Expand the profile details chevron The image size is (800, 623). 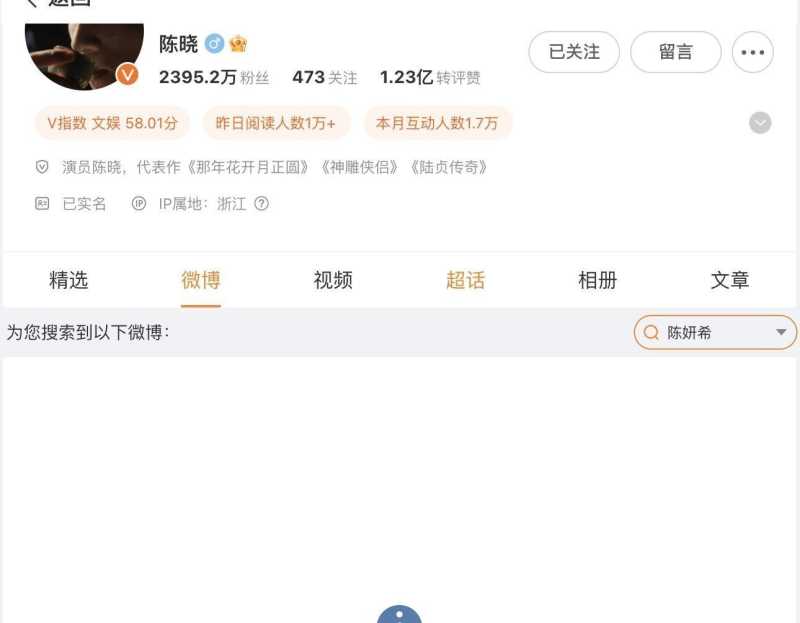tap(760, 123)
